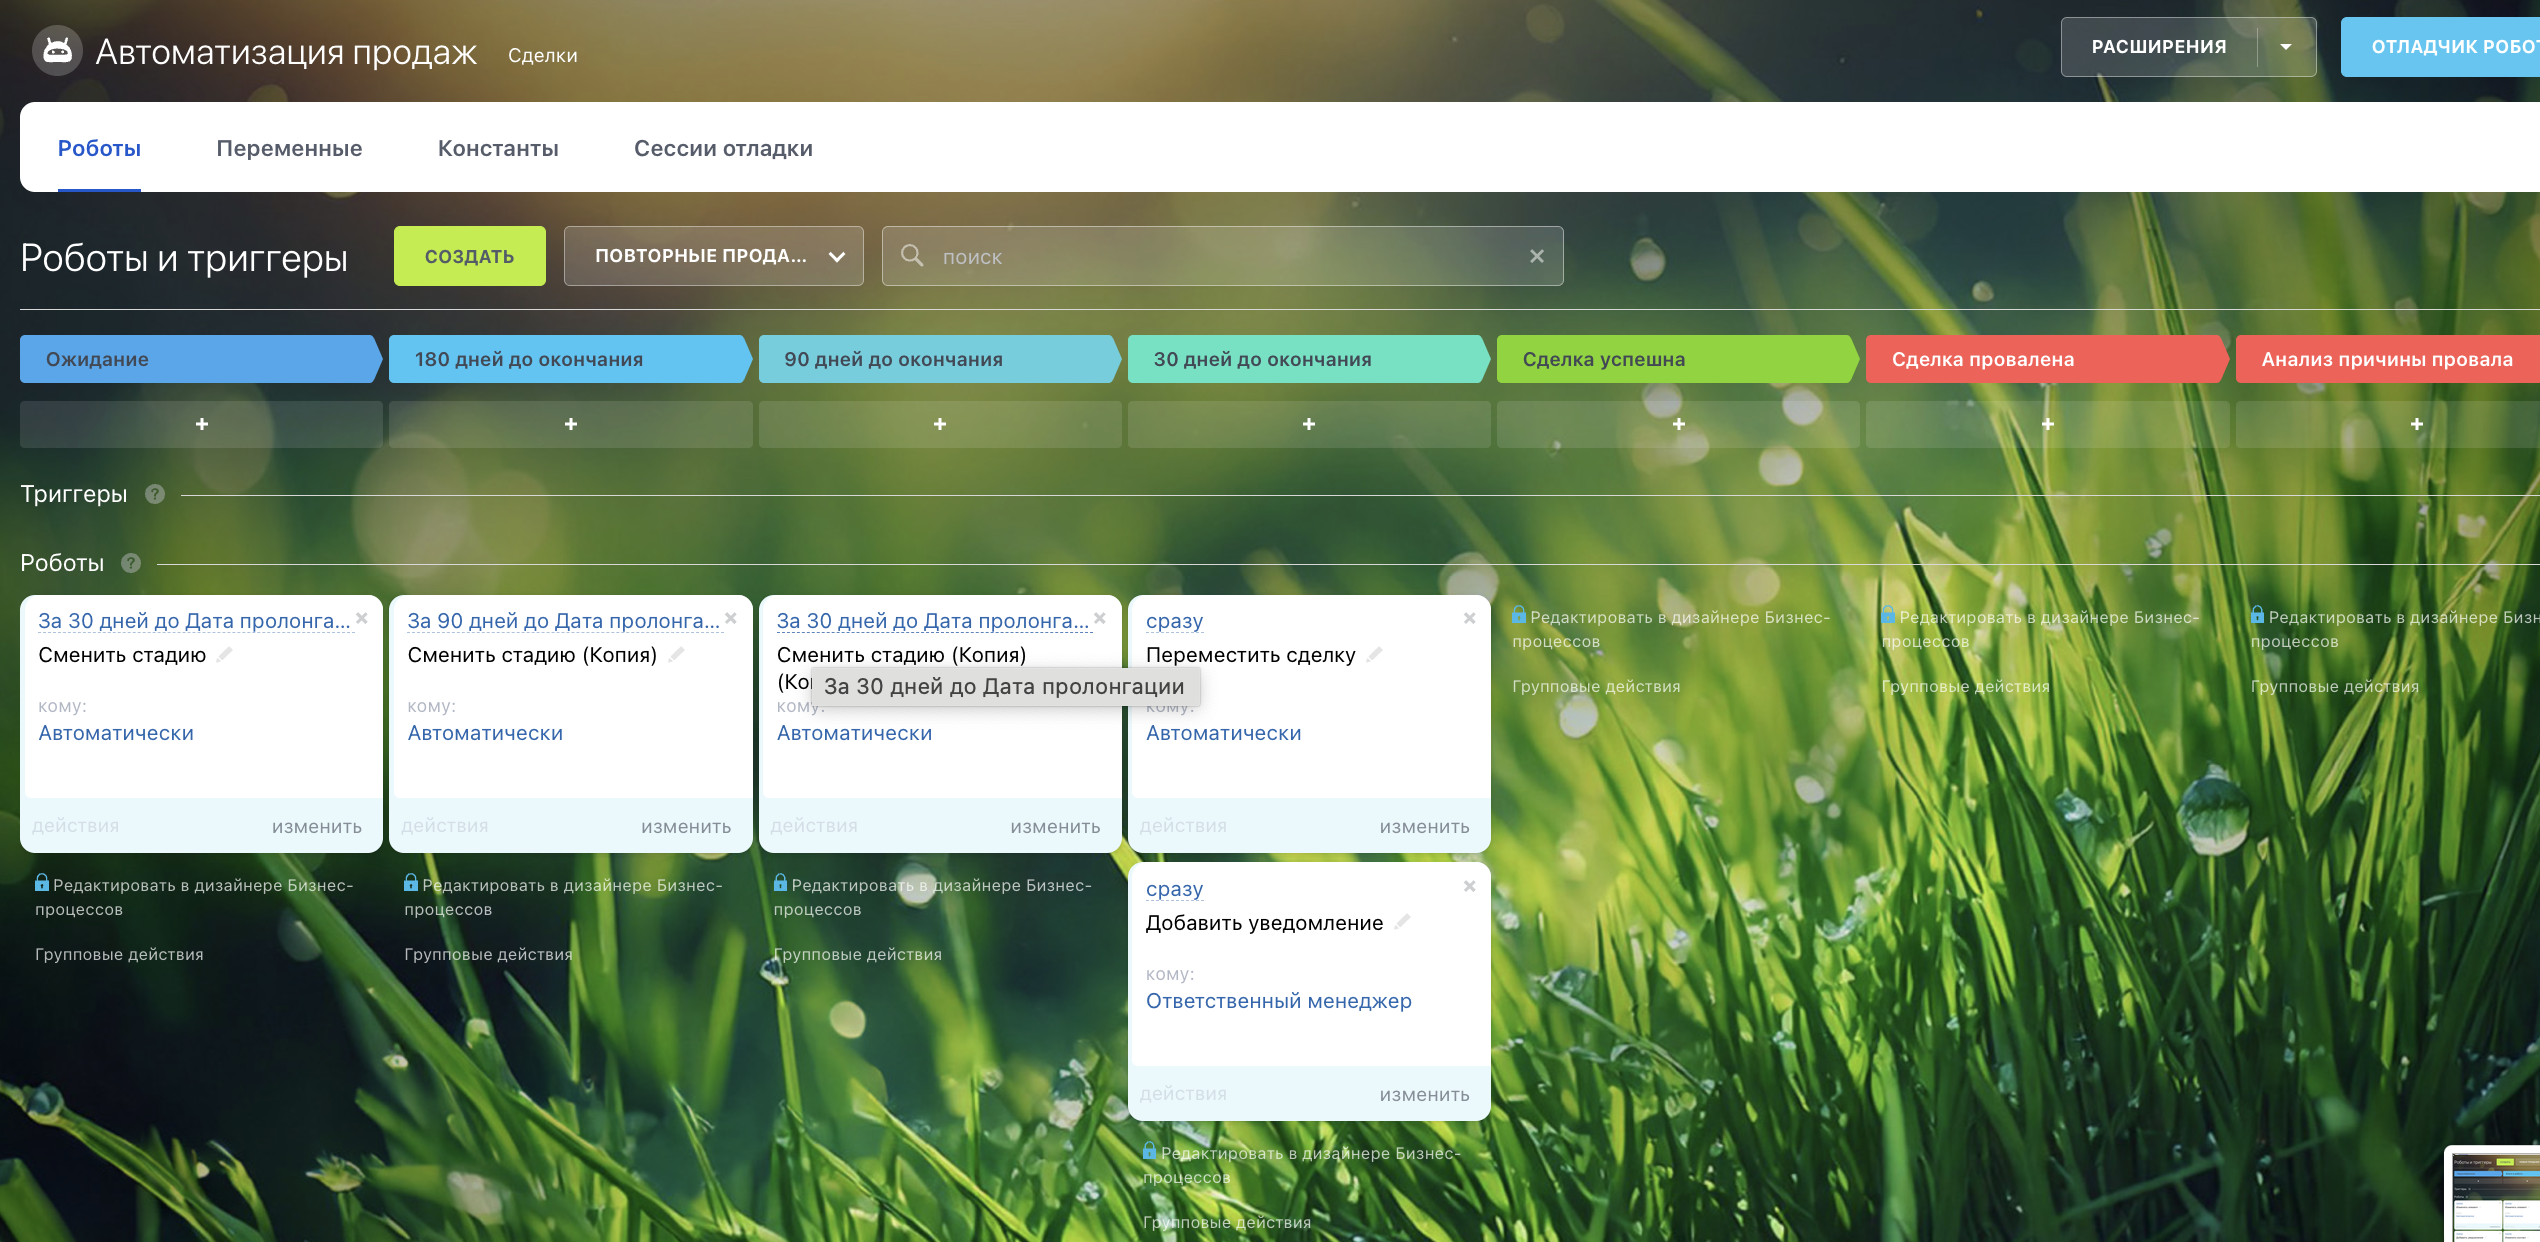The width and height of the screenshot is (2540, 1242).
Task: Click pencil icon beside Добавить уведомление
Action: pos(1402,922)
